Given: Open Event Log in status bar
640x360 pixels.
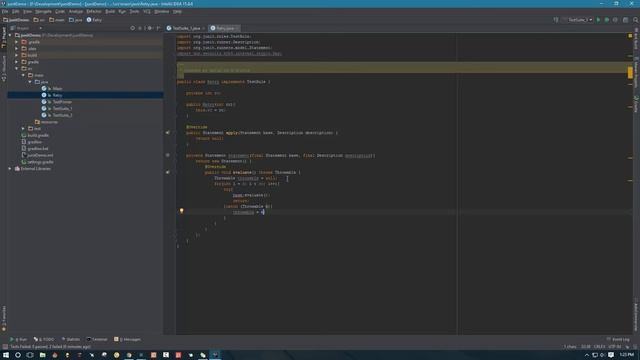Looking at the screenshot, I should [618, 339].
